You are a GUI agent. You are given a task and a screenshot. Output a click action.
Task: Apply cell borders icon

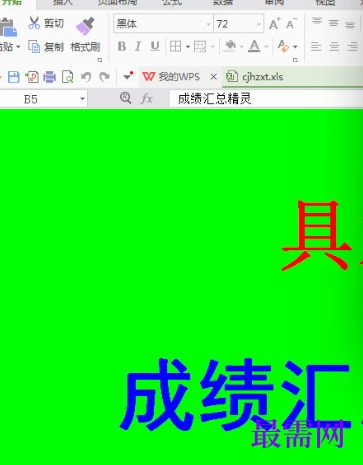coord(176,46)
